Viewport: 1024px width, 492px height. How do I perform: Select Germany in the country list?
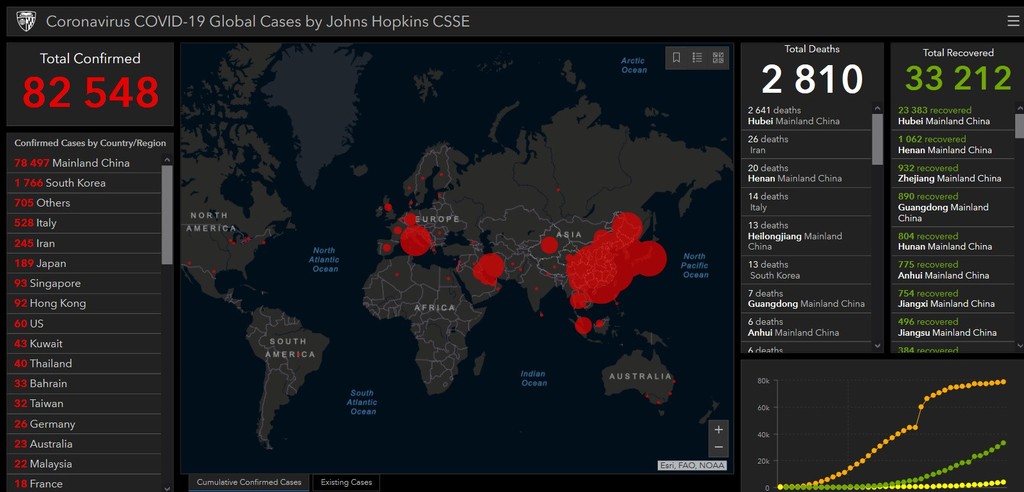(84, 424)
